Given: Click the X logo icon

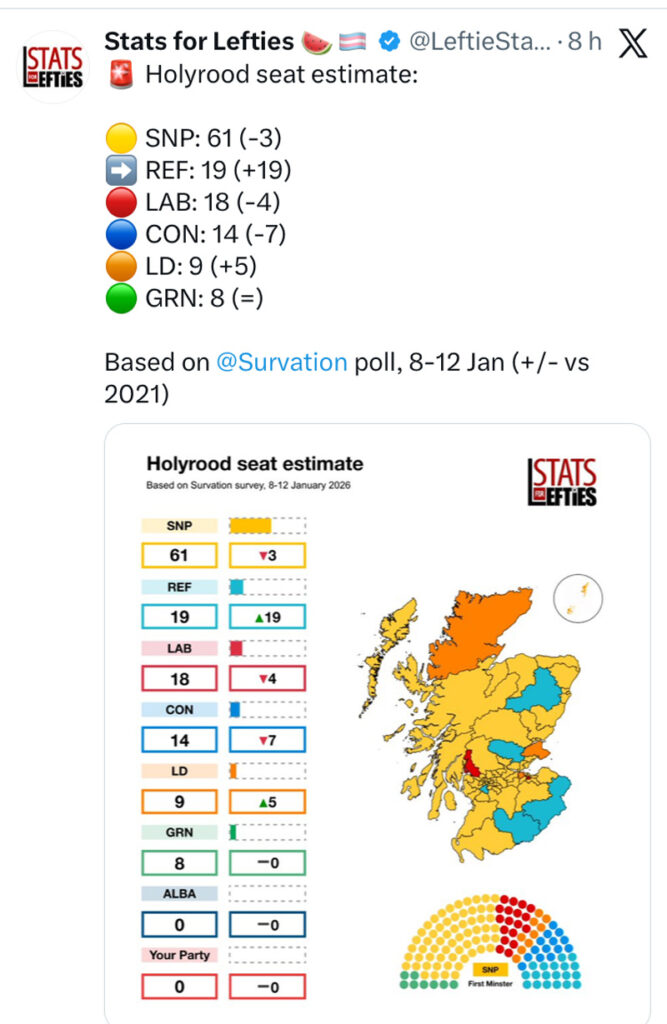Looking at the screenshot, I should point(632,43).
